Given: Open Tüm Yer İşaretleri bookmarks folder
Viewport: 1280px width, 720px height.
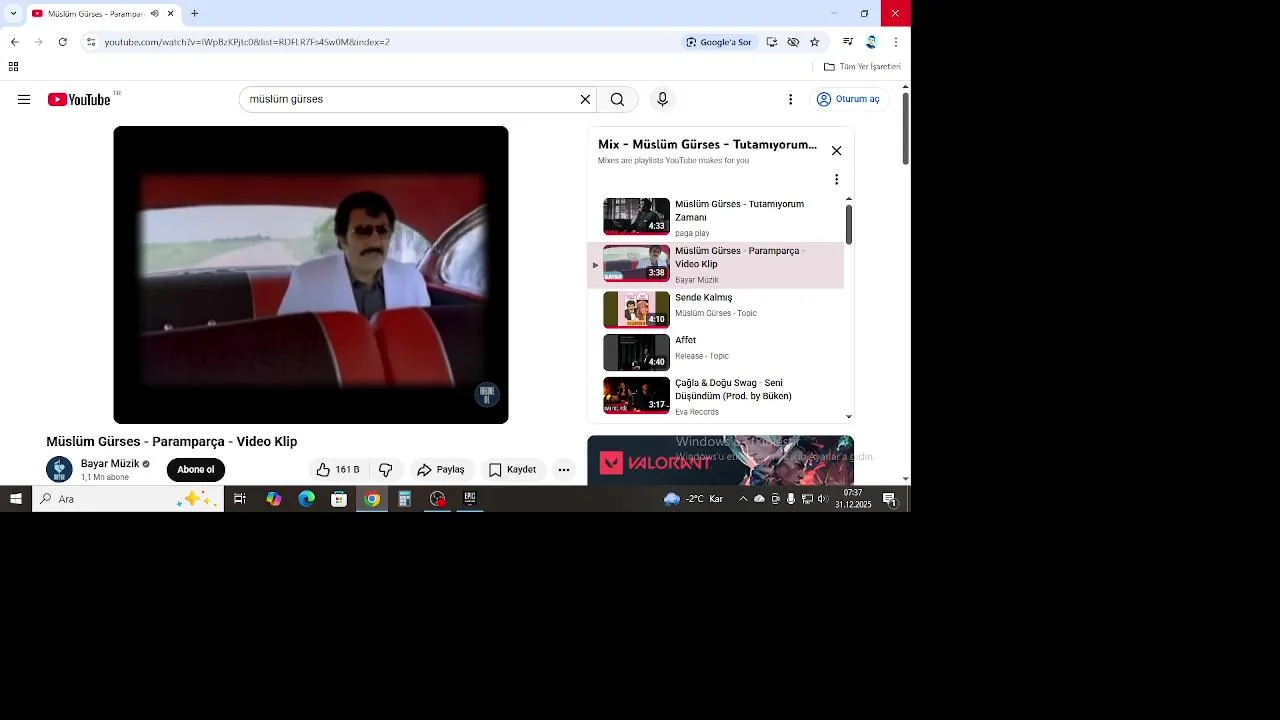Looking at the screenshot, I should click(x=862, y=67).
